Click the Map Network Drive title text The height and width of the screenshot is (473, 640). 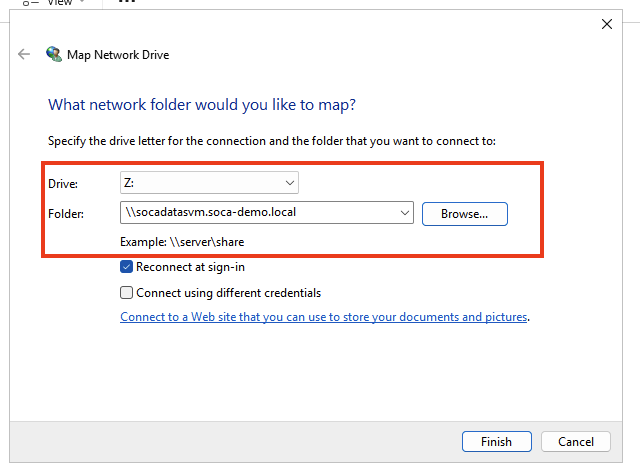click(118, 55)
